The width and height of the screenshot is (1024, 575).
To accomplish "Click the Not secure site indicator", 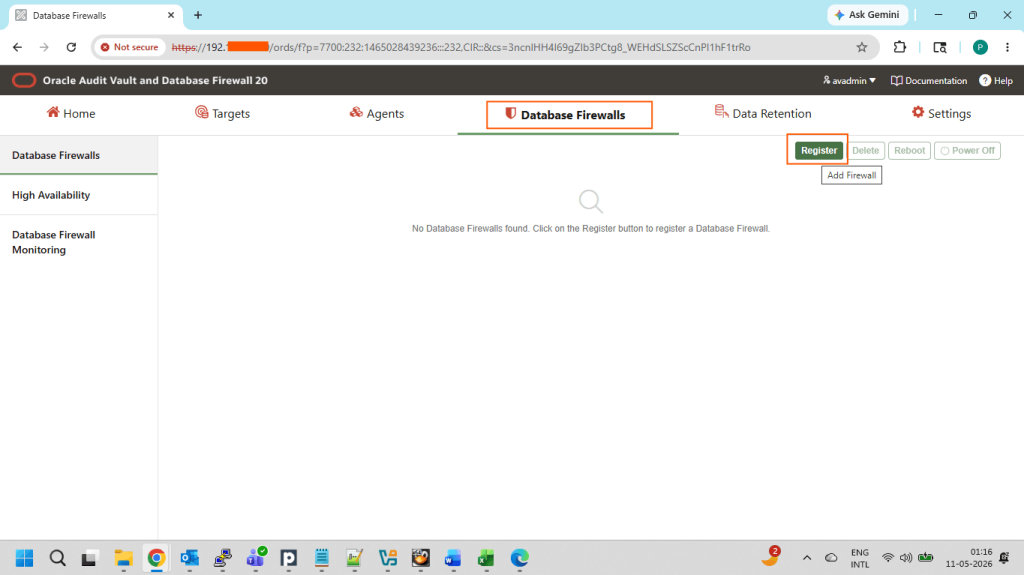I will (x=129, y=47).
